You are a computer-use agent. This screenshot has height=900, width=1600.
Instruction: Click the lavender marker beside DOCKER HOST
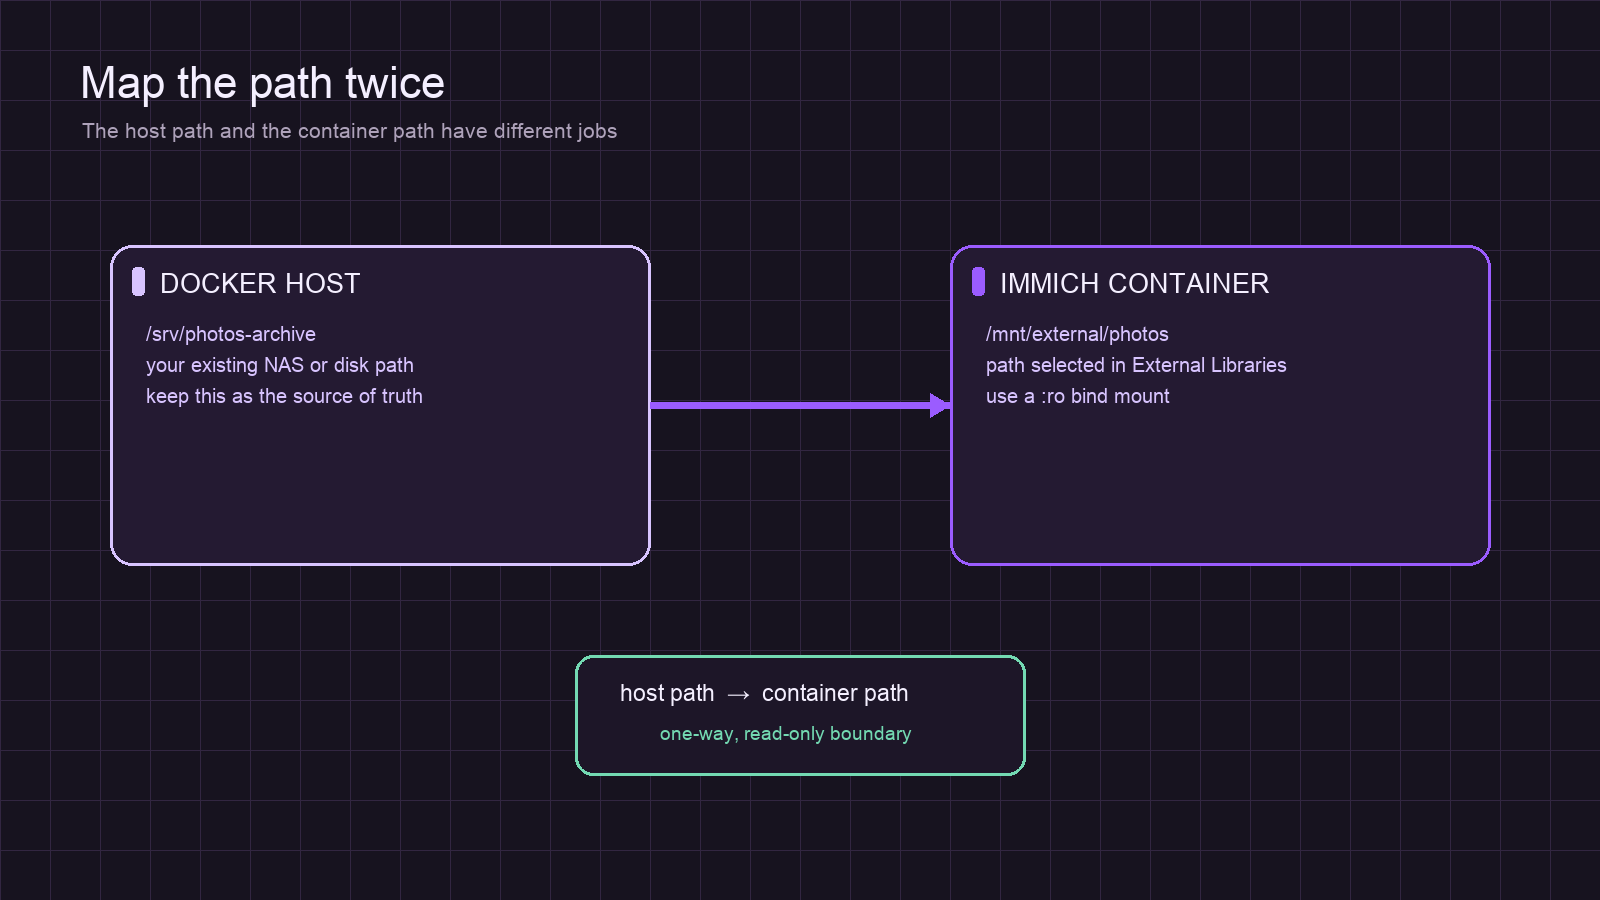[x=138, y=282]
